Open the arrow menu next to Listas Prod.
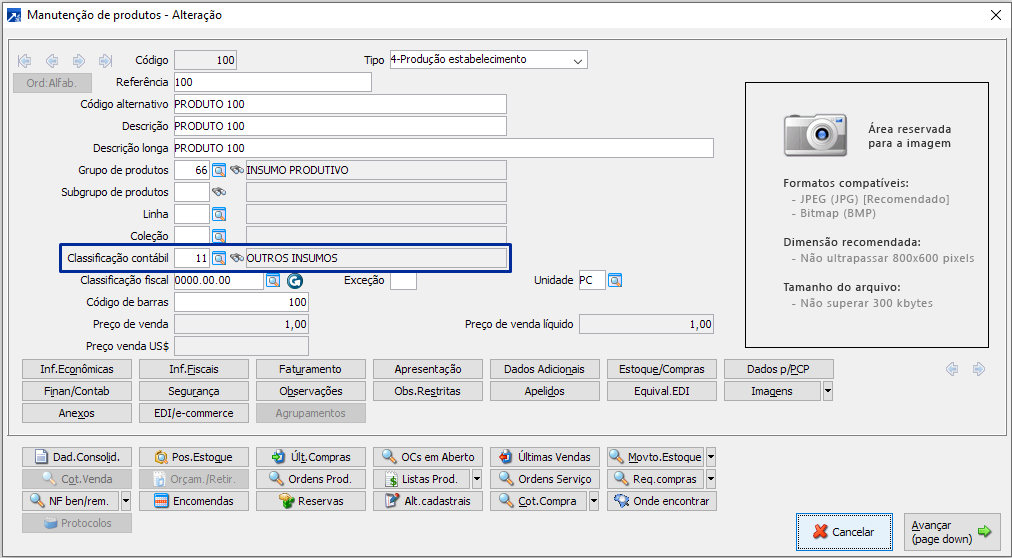The height and width of the screenshot is (558, 1012). pos(476,479)
